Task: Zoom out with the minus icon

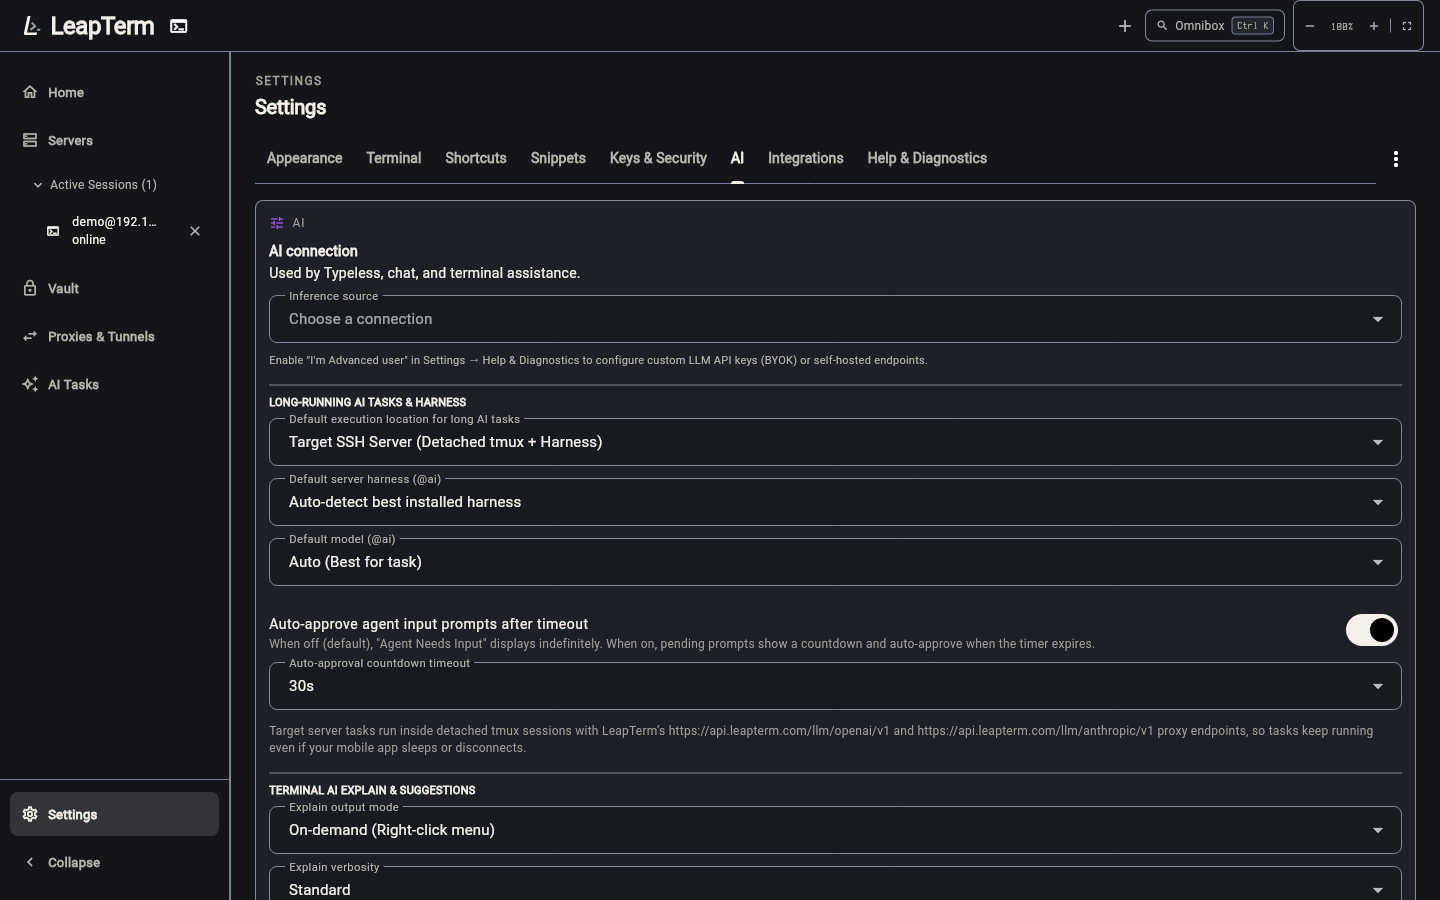Action: (1310, 26)
